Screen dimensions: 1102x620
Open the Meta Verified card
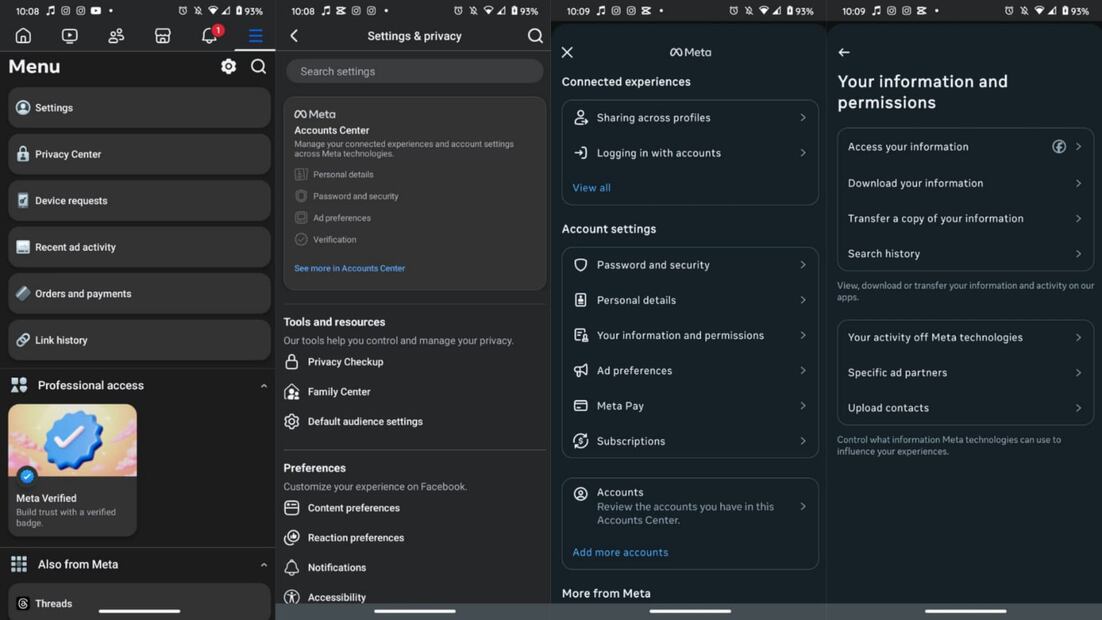point(72,469)
